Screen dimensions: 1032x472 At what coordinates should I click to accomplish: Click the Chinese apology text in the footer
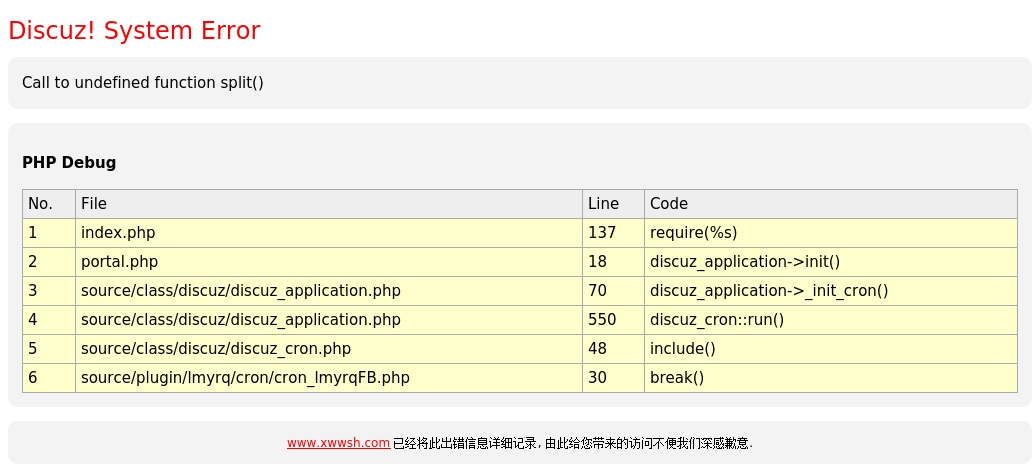point(573,443)
